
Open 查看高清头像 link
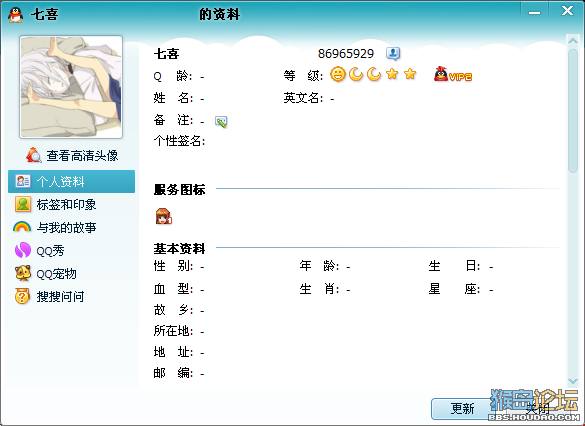click(x=82, y=156)
